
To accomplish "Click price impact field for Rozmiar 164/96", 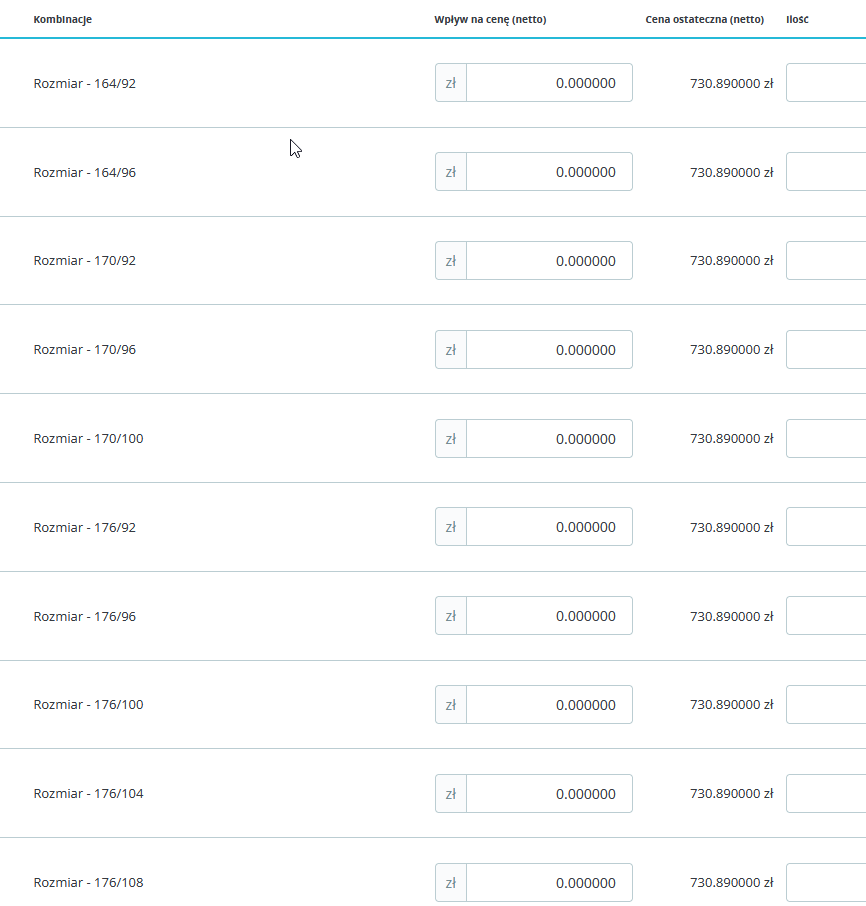I will pos(549,172).
